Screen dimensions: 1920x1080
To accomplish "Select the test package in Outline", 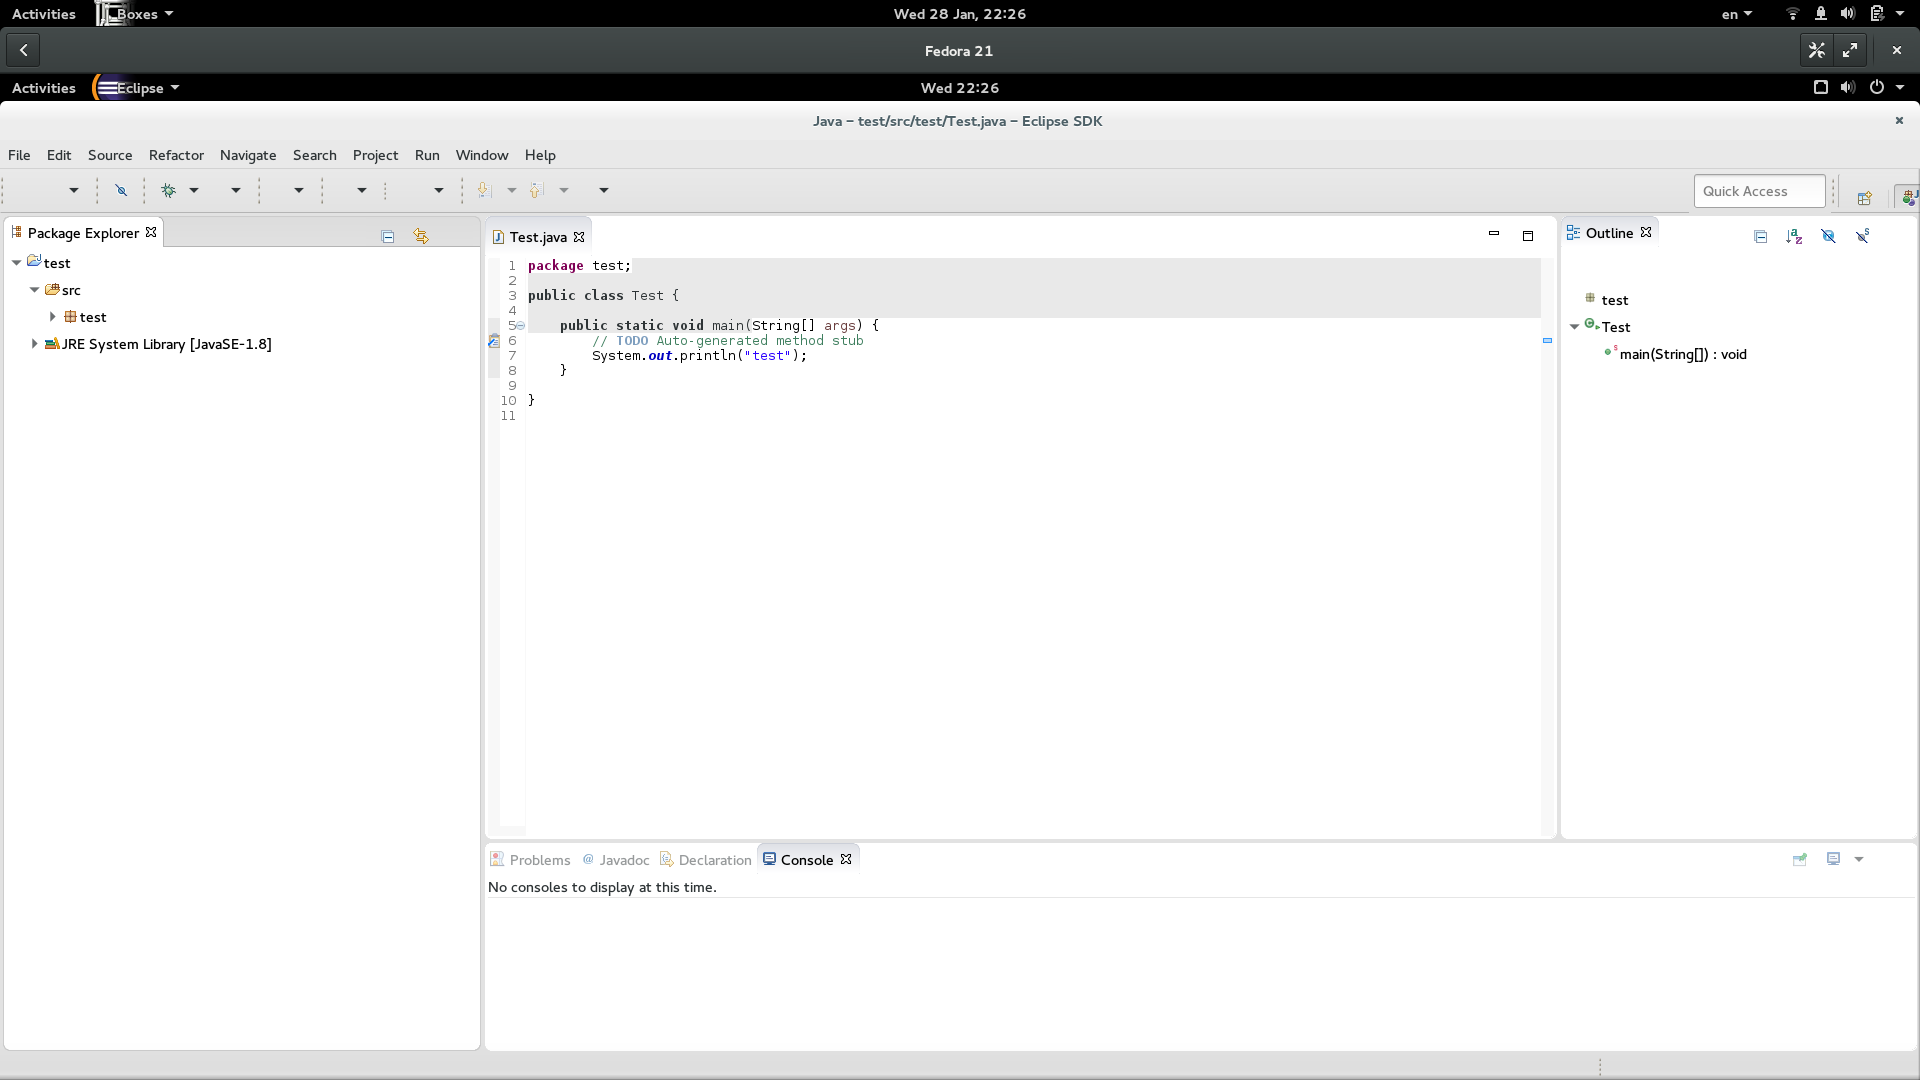I will pos(1606,300).
